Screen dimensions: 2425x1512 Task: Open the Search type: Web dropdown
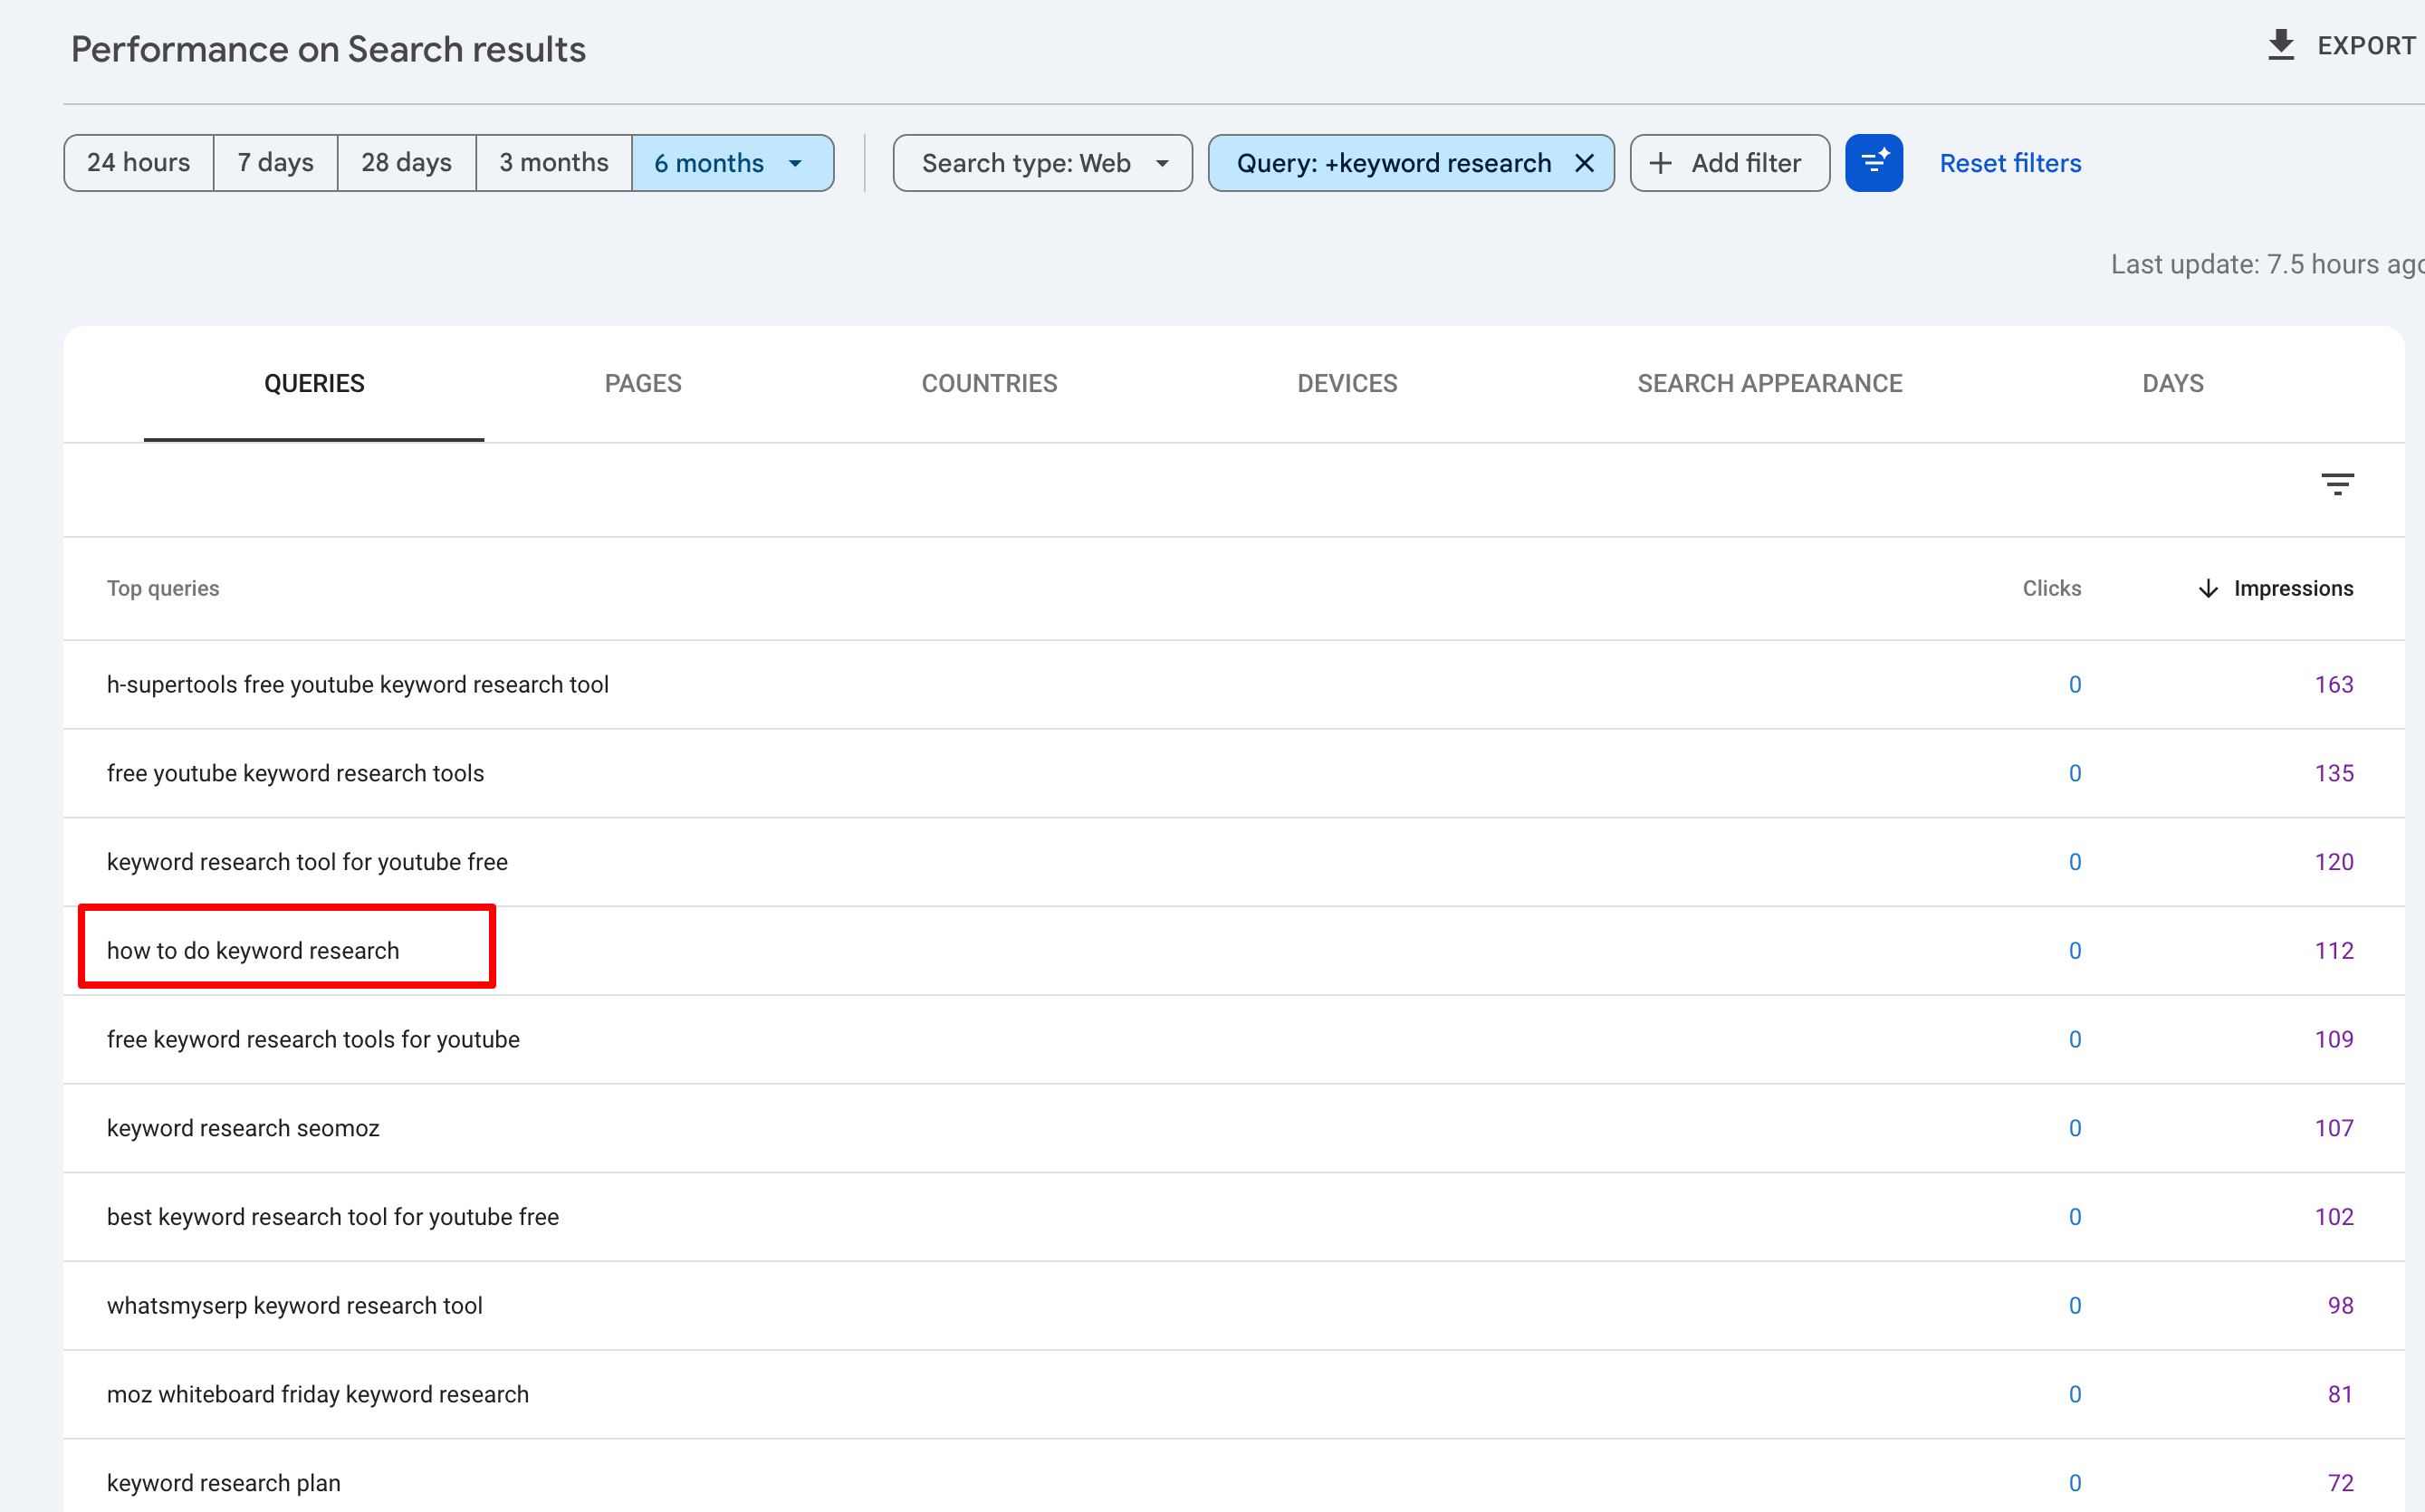pos(1041,162)
